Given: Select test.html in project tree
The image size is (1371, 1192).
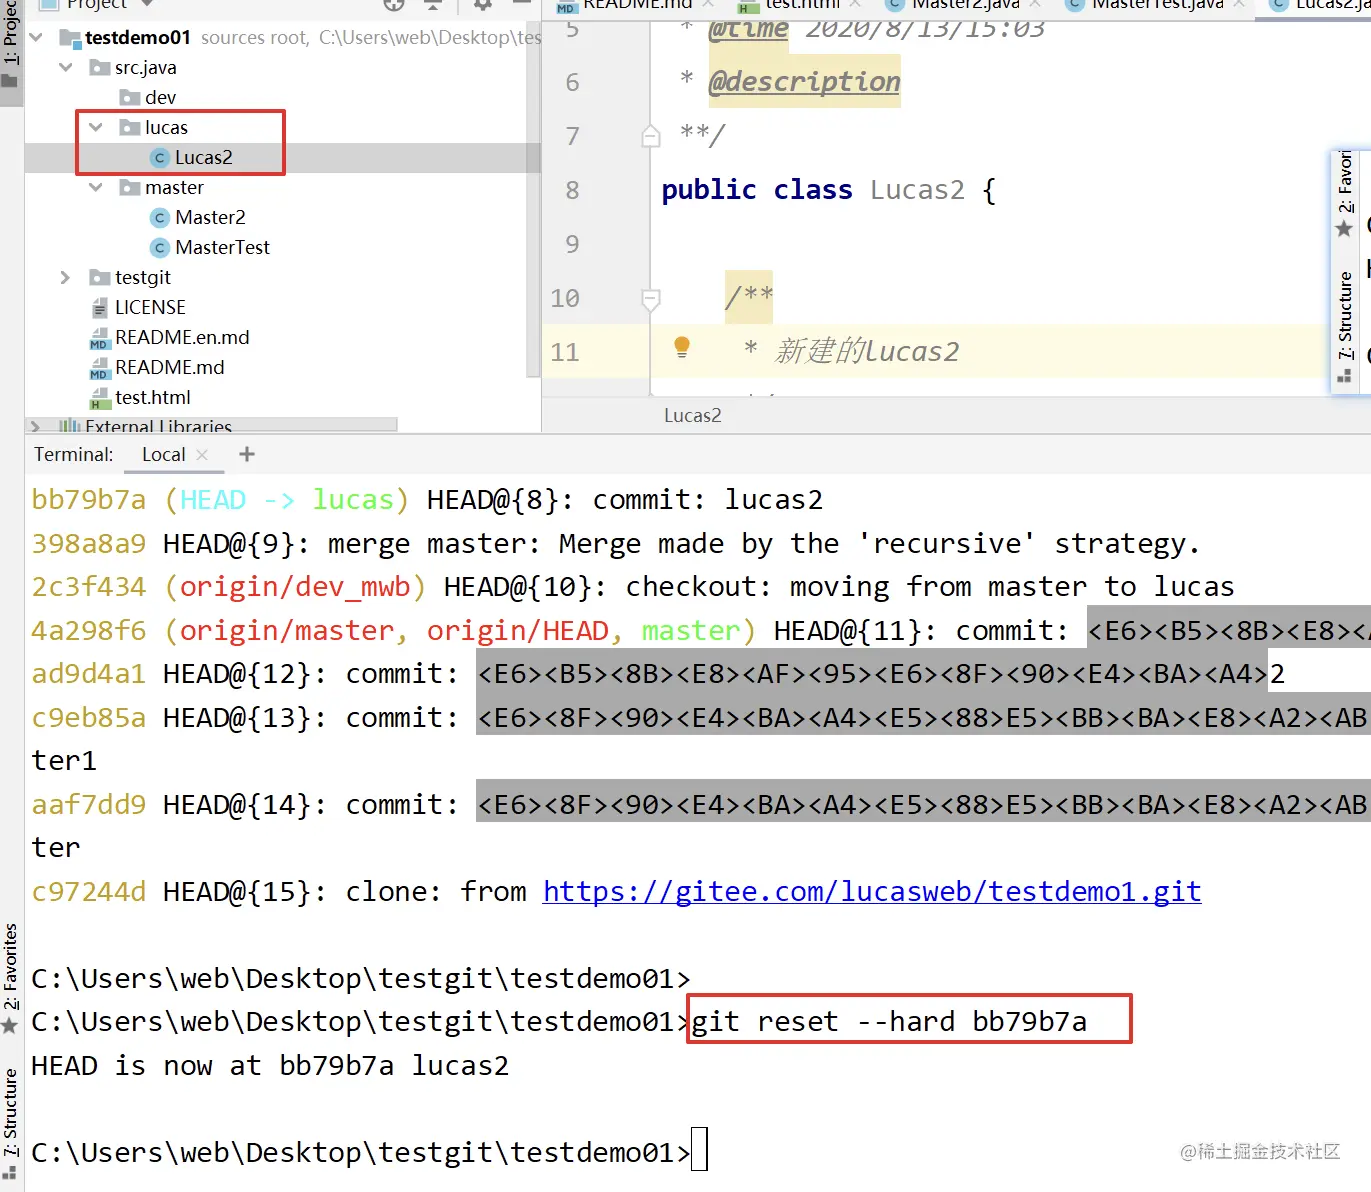Looking at the screenshot, I should click(x=152, y=398).
